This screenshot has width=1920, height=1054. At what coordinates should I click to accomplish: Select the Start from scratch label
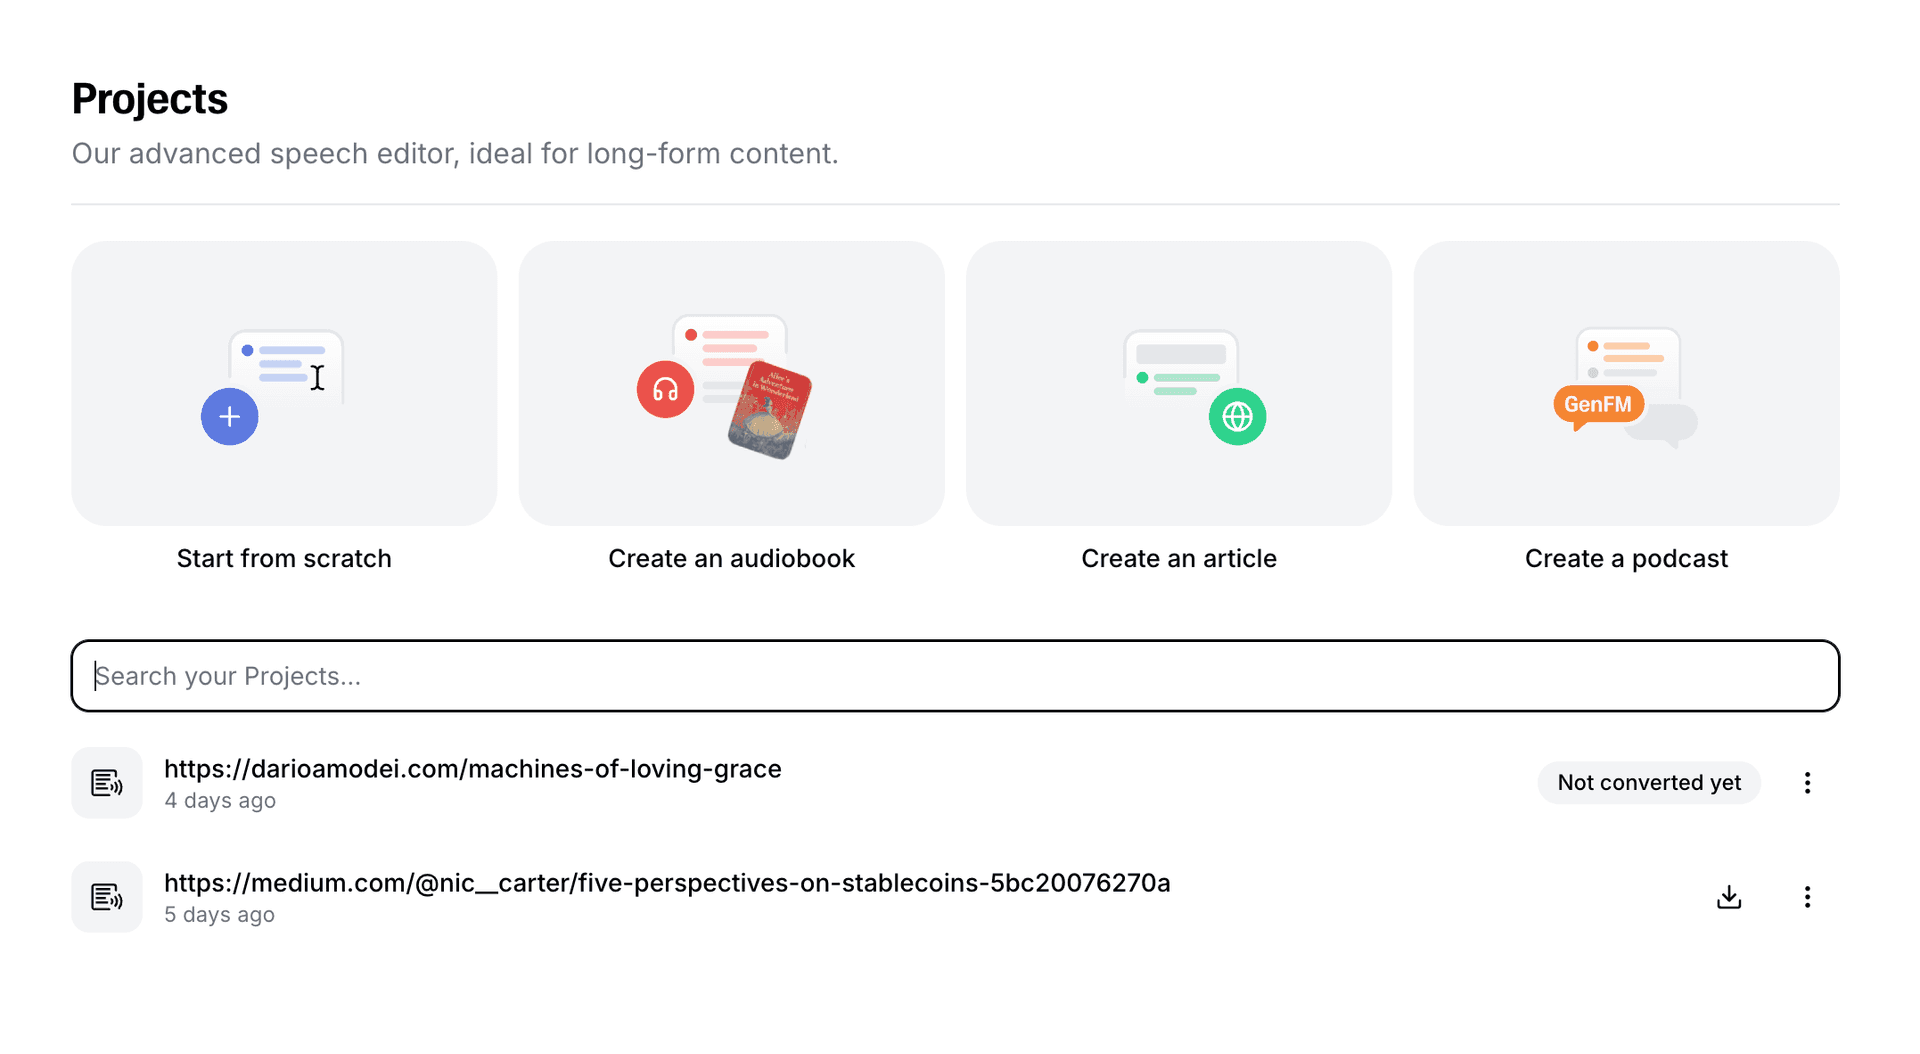[284, 558]
